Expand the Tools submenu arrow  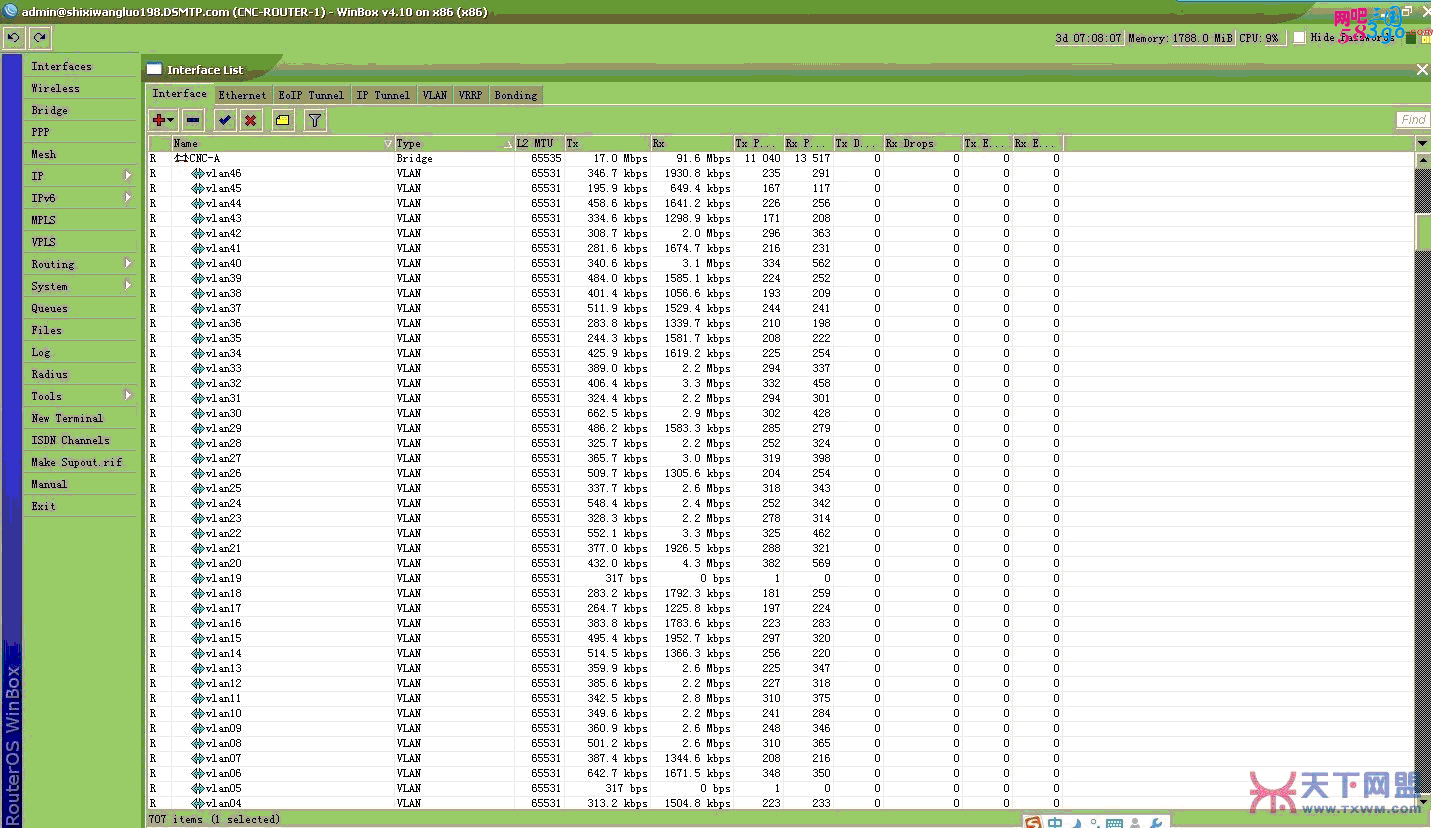[x=128, y=396]
